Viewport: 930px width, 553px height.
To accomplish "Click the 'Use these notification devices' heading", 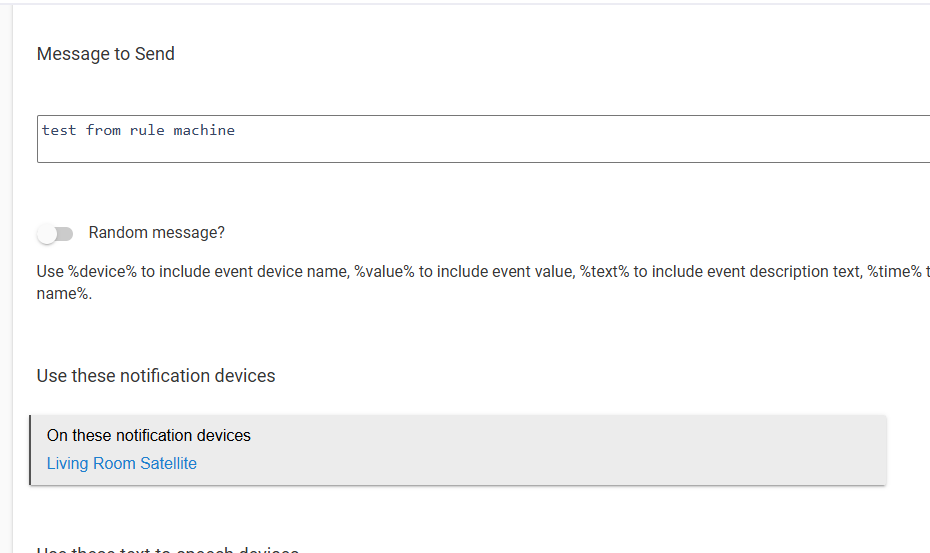I will (156, 376).
